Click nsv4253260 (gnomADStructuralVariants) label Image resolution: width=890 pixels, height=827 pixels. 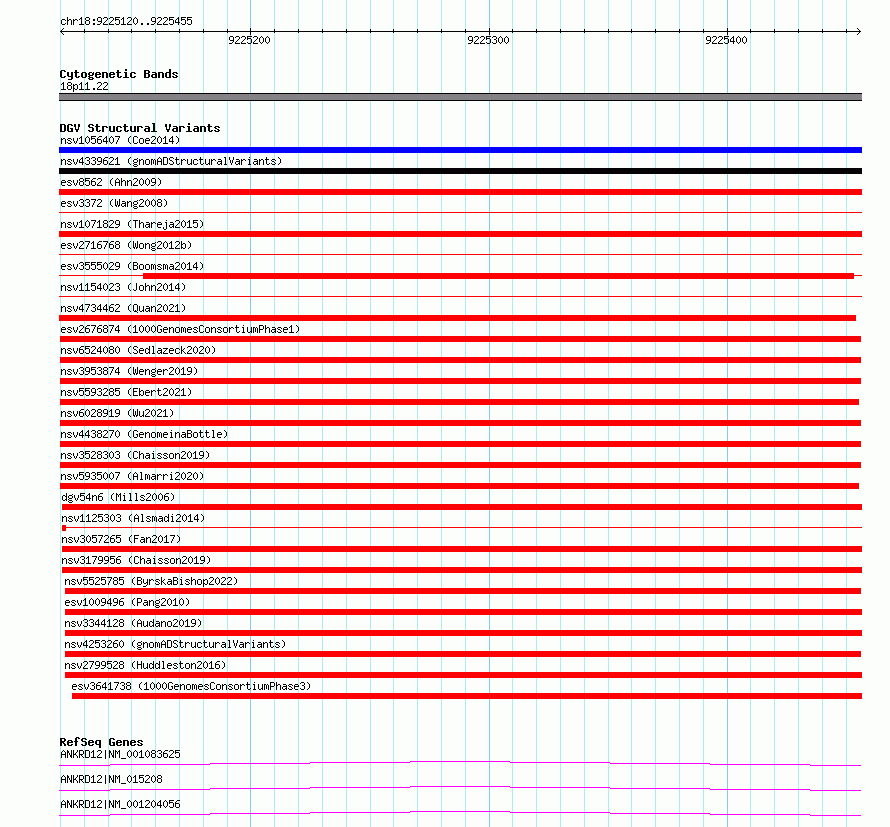pyautogui.click(x=175, y=644)
